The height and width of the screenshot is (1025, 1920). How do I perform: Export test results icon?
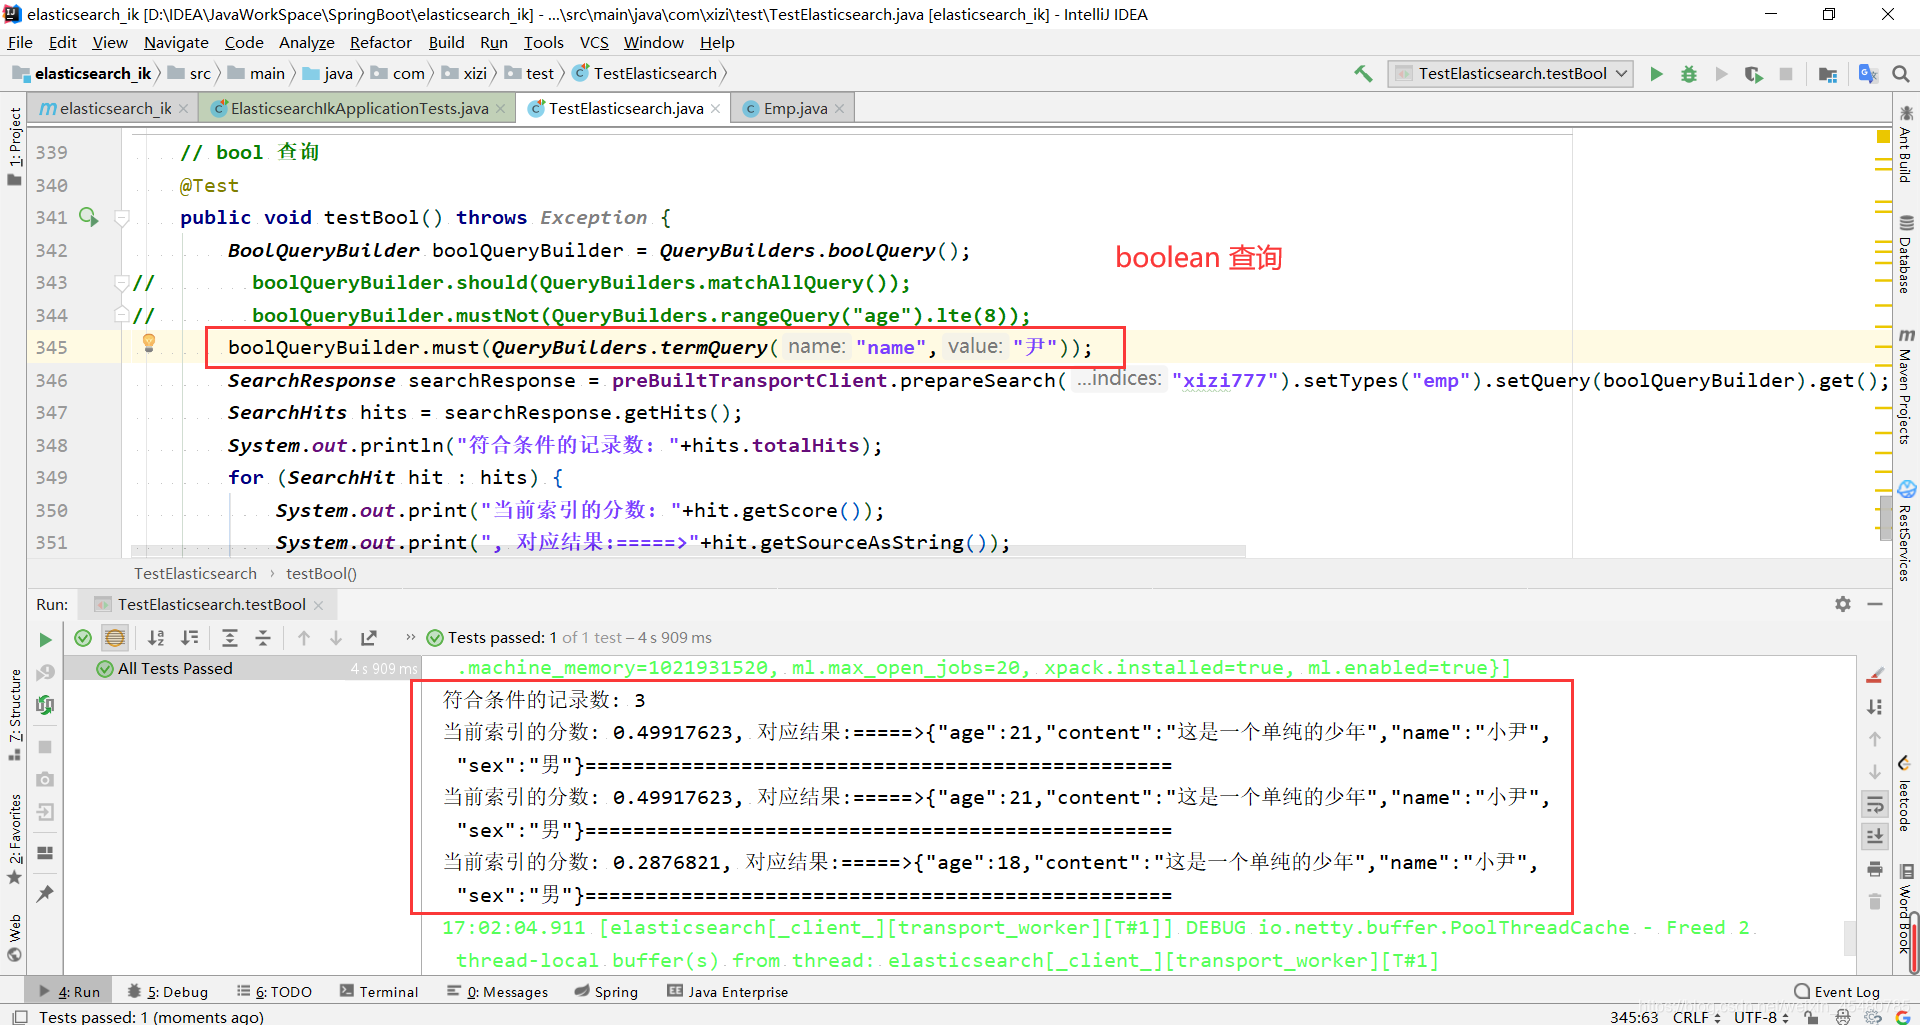369,638
